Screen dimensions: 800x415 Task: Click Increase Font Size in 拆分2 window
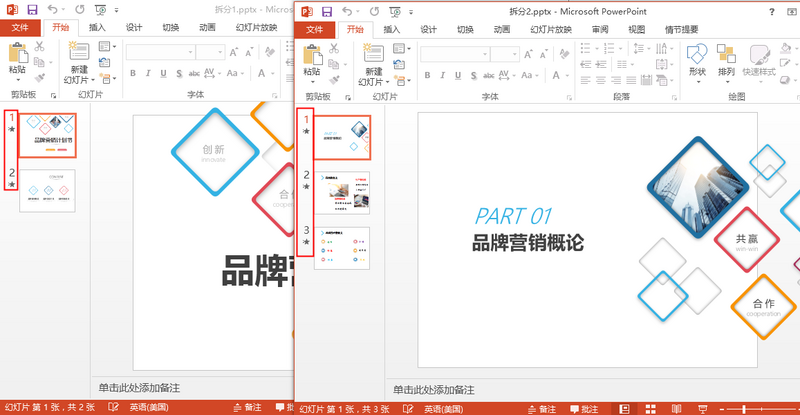pyautogui.click(x=528, y=54)
